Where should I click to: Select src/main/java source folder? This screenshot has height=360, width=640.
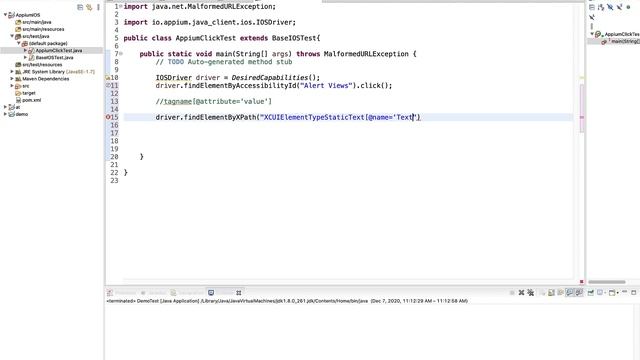pos(36,22)
